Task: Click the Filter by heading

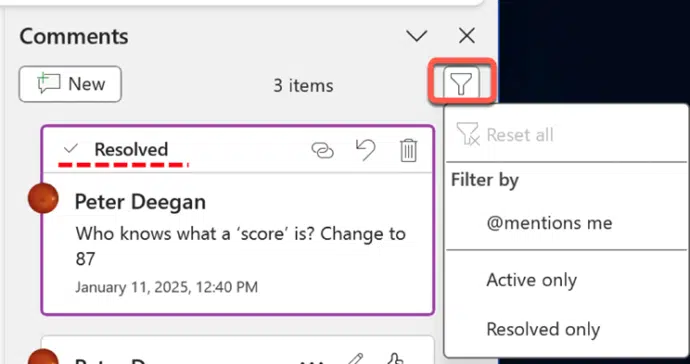Action: click(485, 180)
